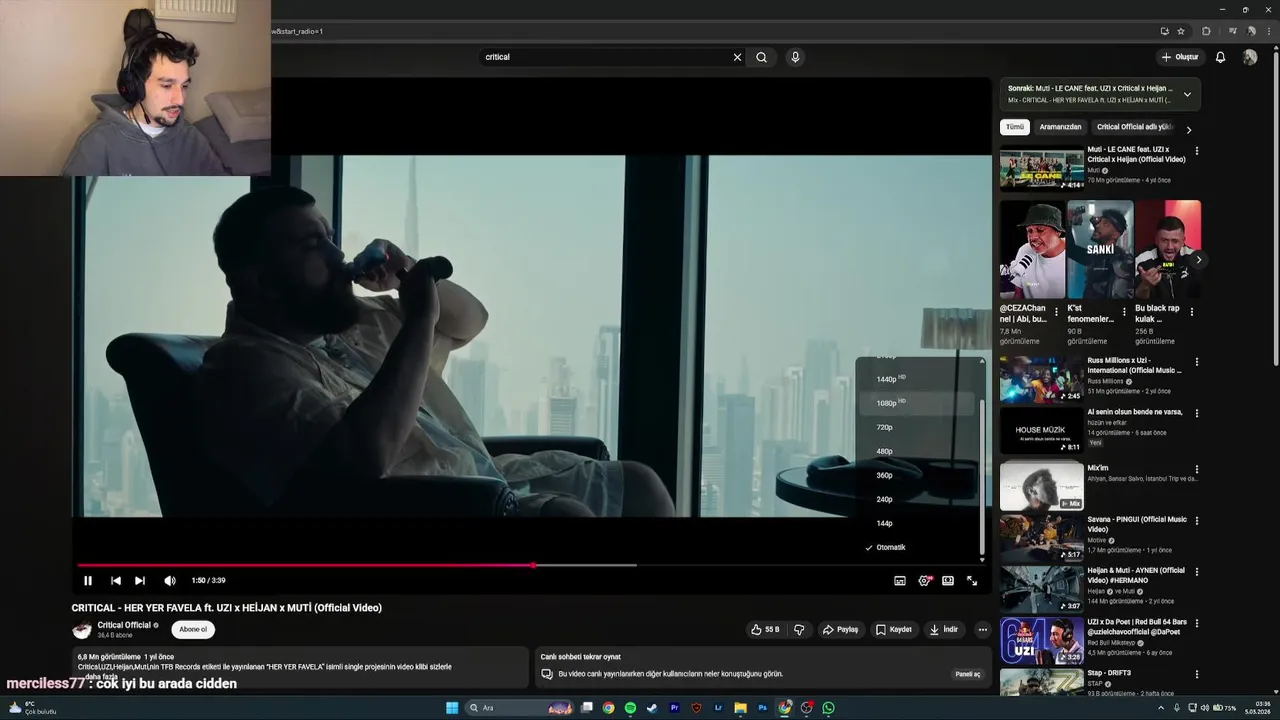The width and height of the screenshot is (1280, 720).
Task: Subscribe with the Abone ol button
Action: pos(193,629)
